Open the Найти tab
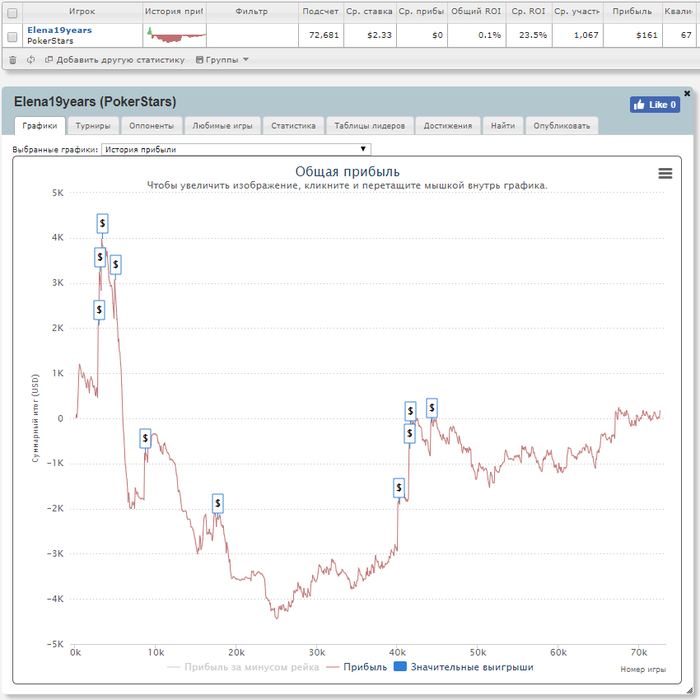The width and height of the screenshot is (700, 700). pos(503,126)
